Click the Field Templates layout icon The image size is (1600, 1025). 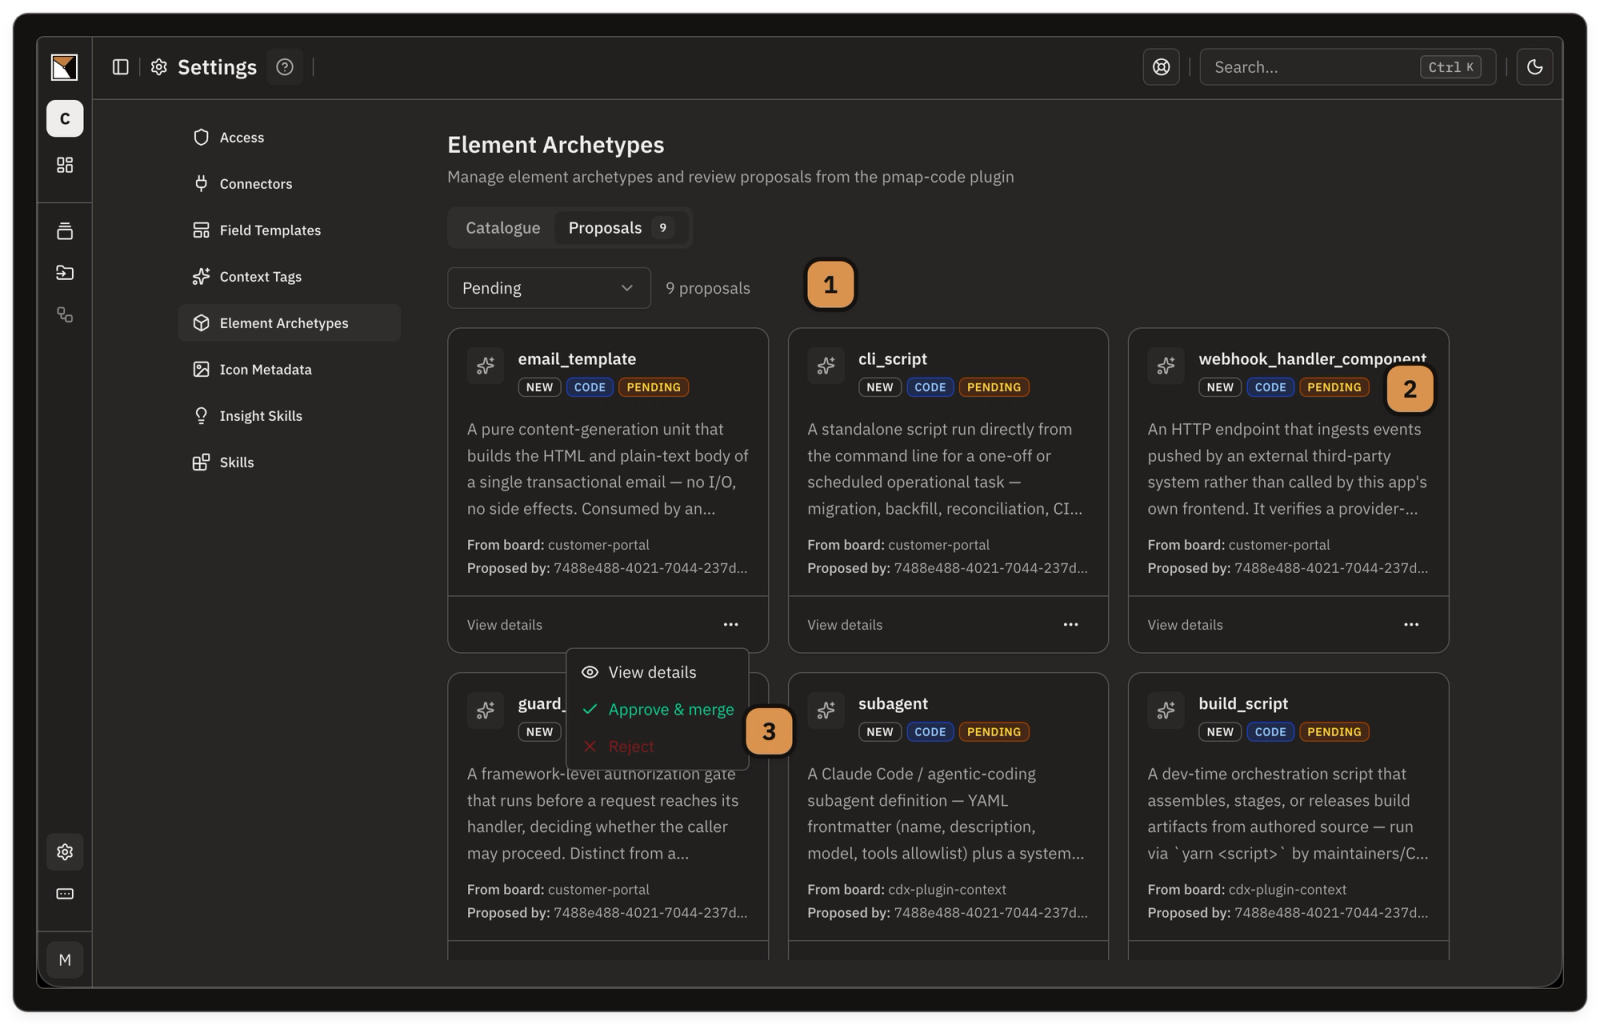click(201, 230)
